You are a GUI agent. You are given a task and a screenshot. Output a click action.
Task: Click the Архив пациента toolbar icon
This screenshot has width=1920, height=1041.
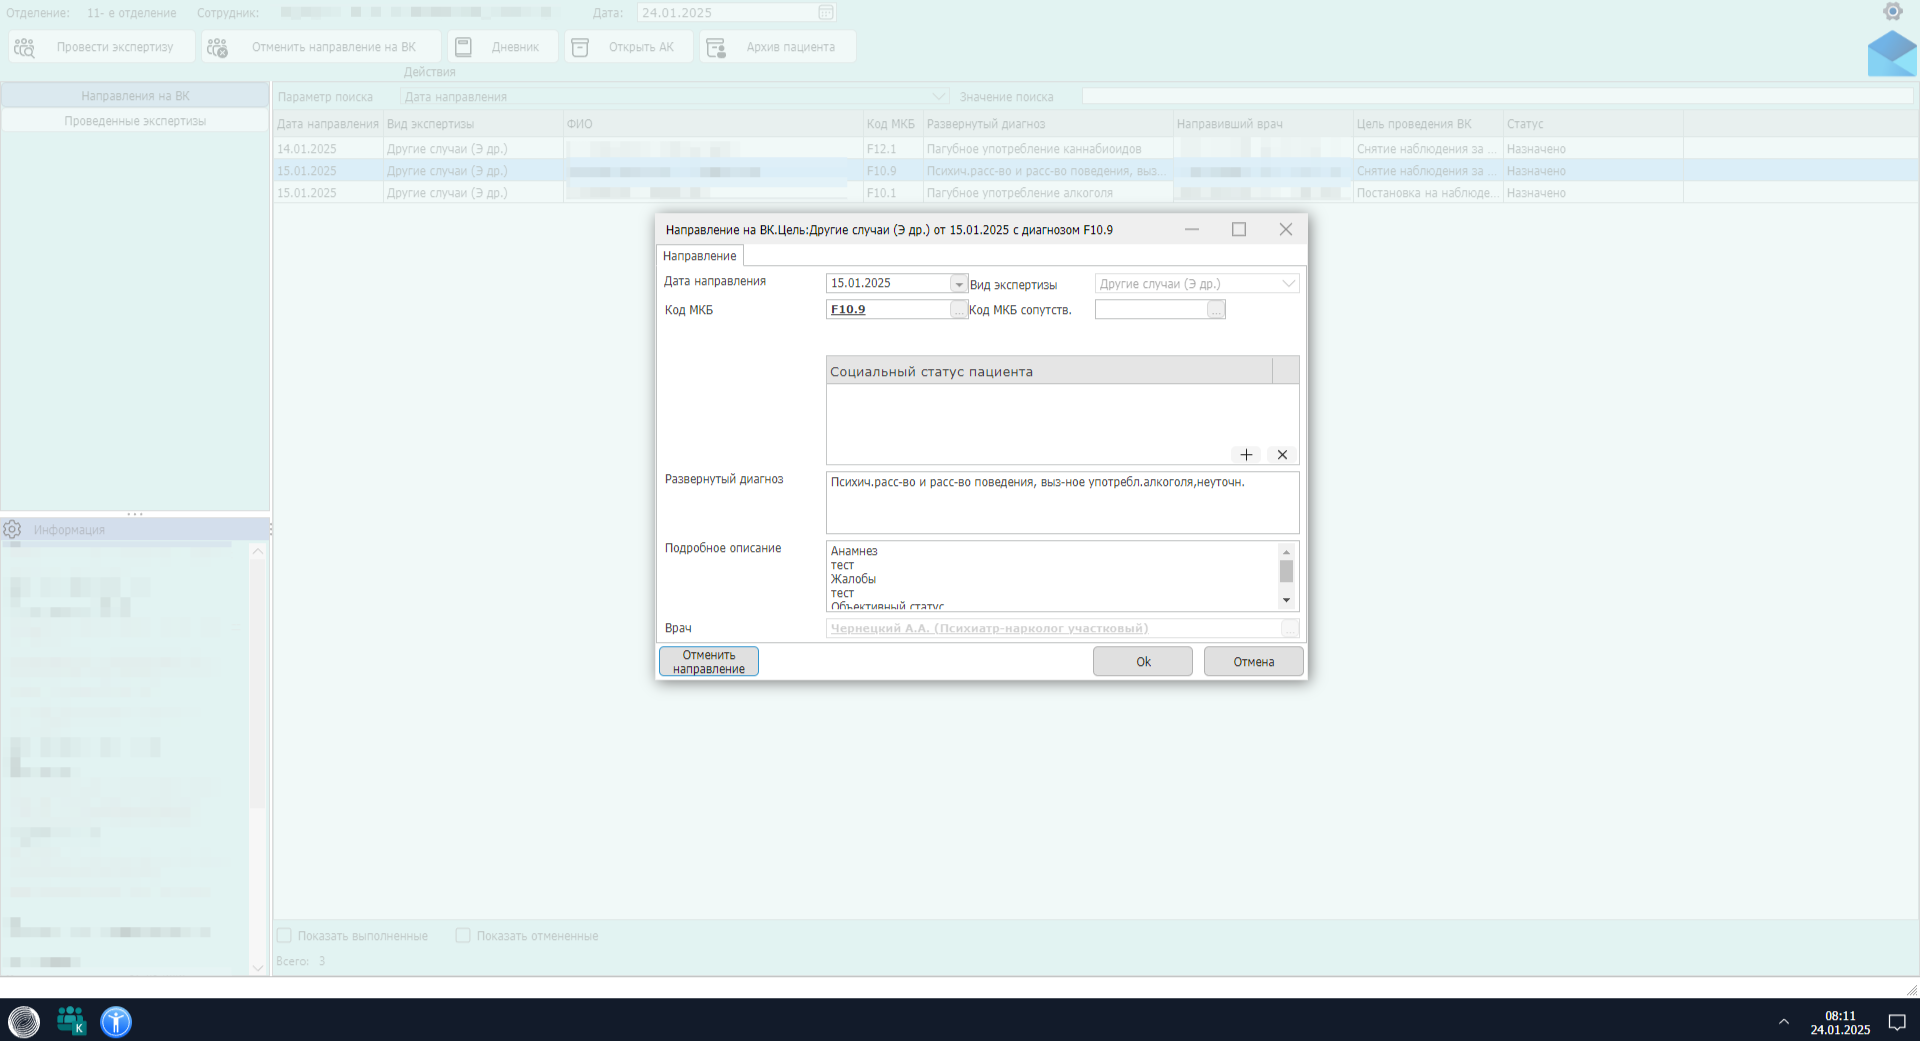[x=716, y=47]
